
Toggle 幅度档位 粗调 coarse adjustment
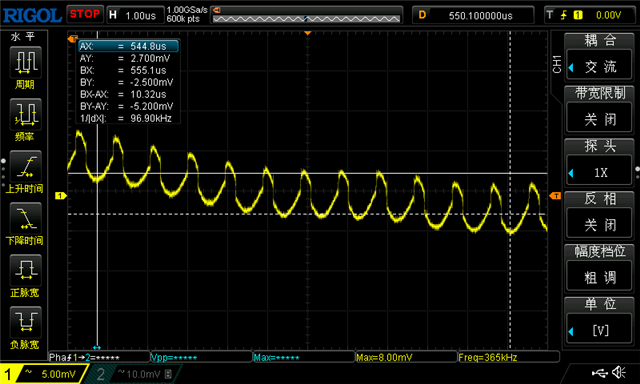coord(599,277)
